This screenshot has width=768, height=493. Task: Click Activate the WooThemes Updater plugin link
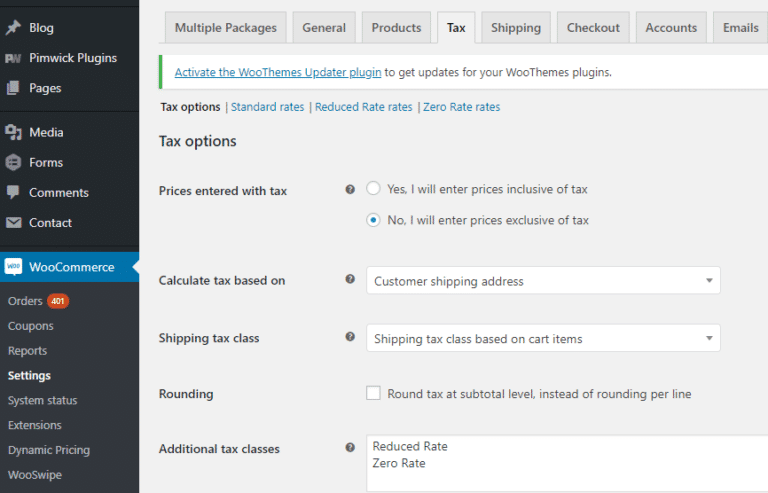coord(278,72)
